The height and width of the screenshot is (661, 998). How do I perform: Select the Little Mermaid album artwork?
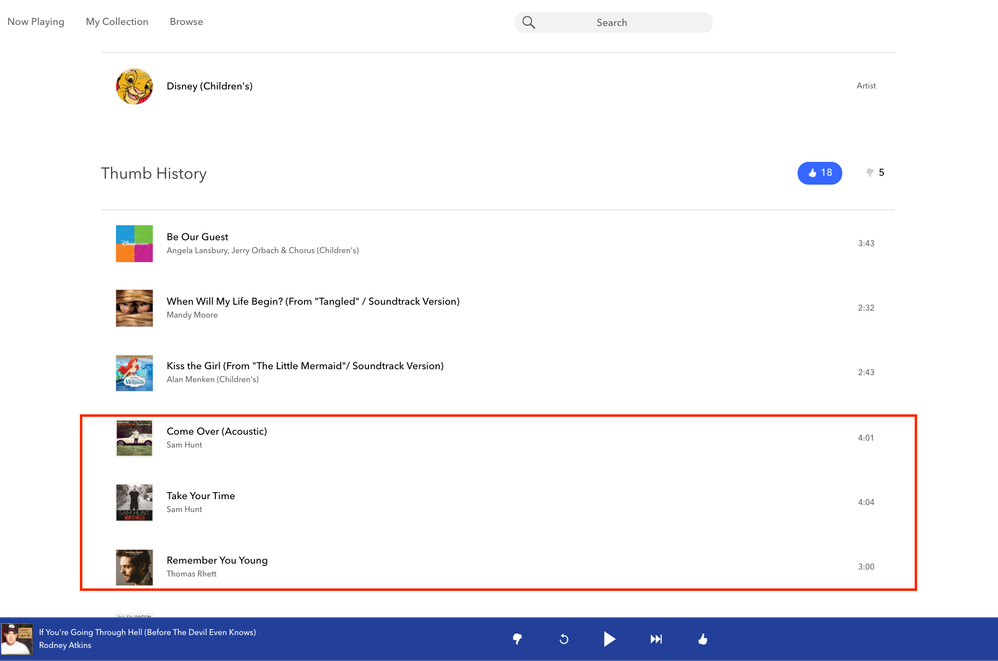point(134,373)
